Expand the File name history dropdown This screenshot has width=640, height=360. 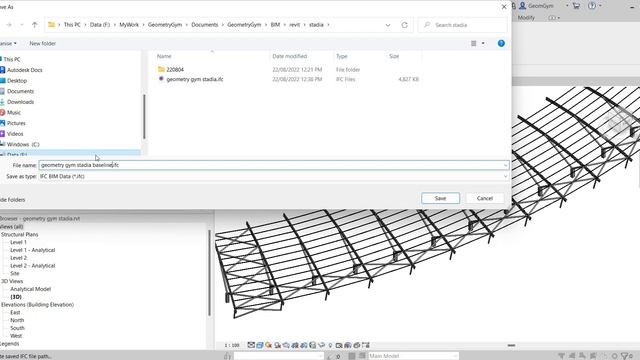505,165
